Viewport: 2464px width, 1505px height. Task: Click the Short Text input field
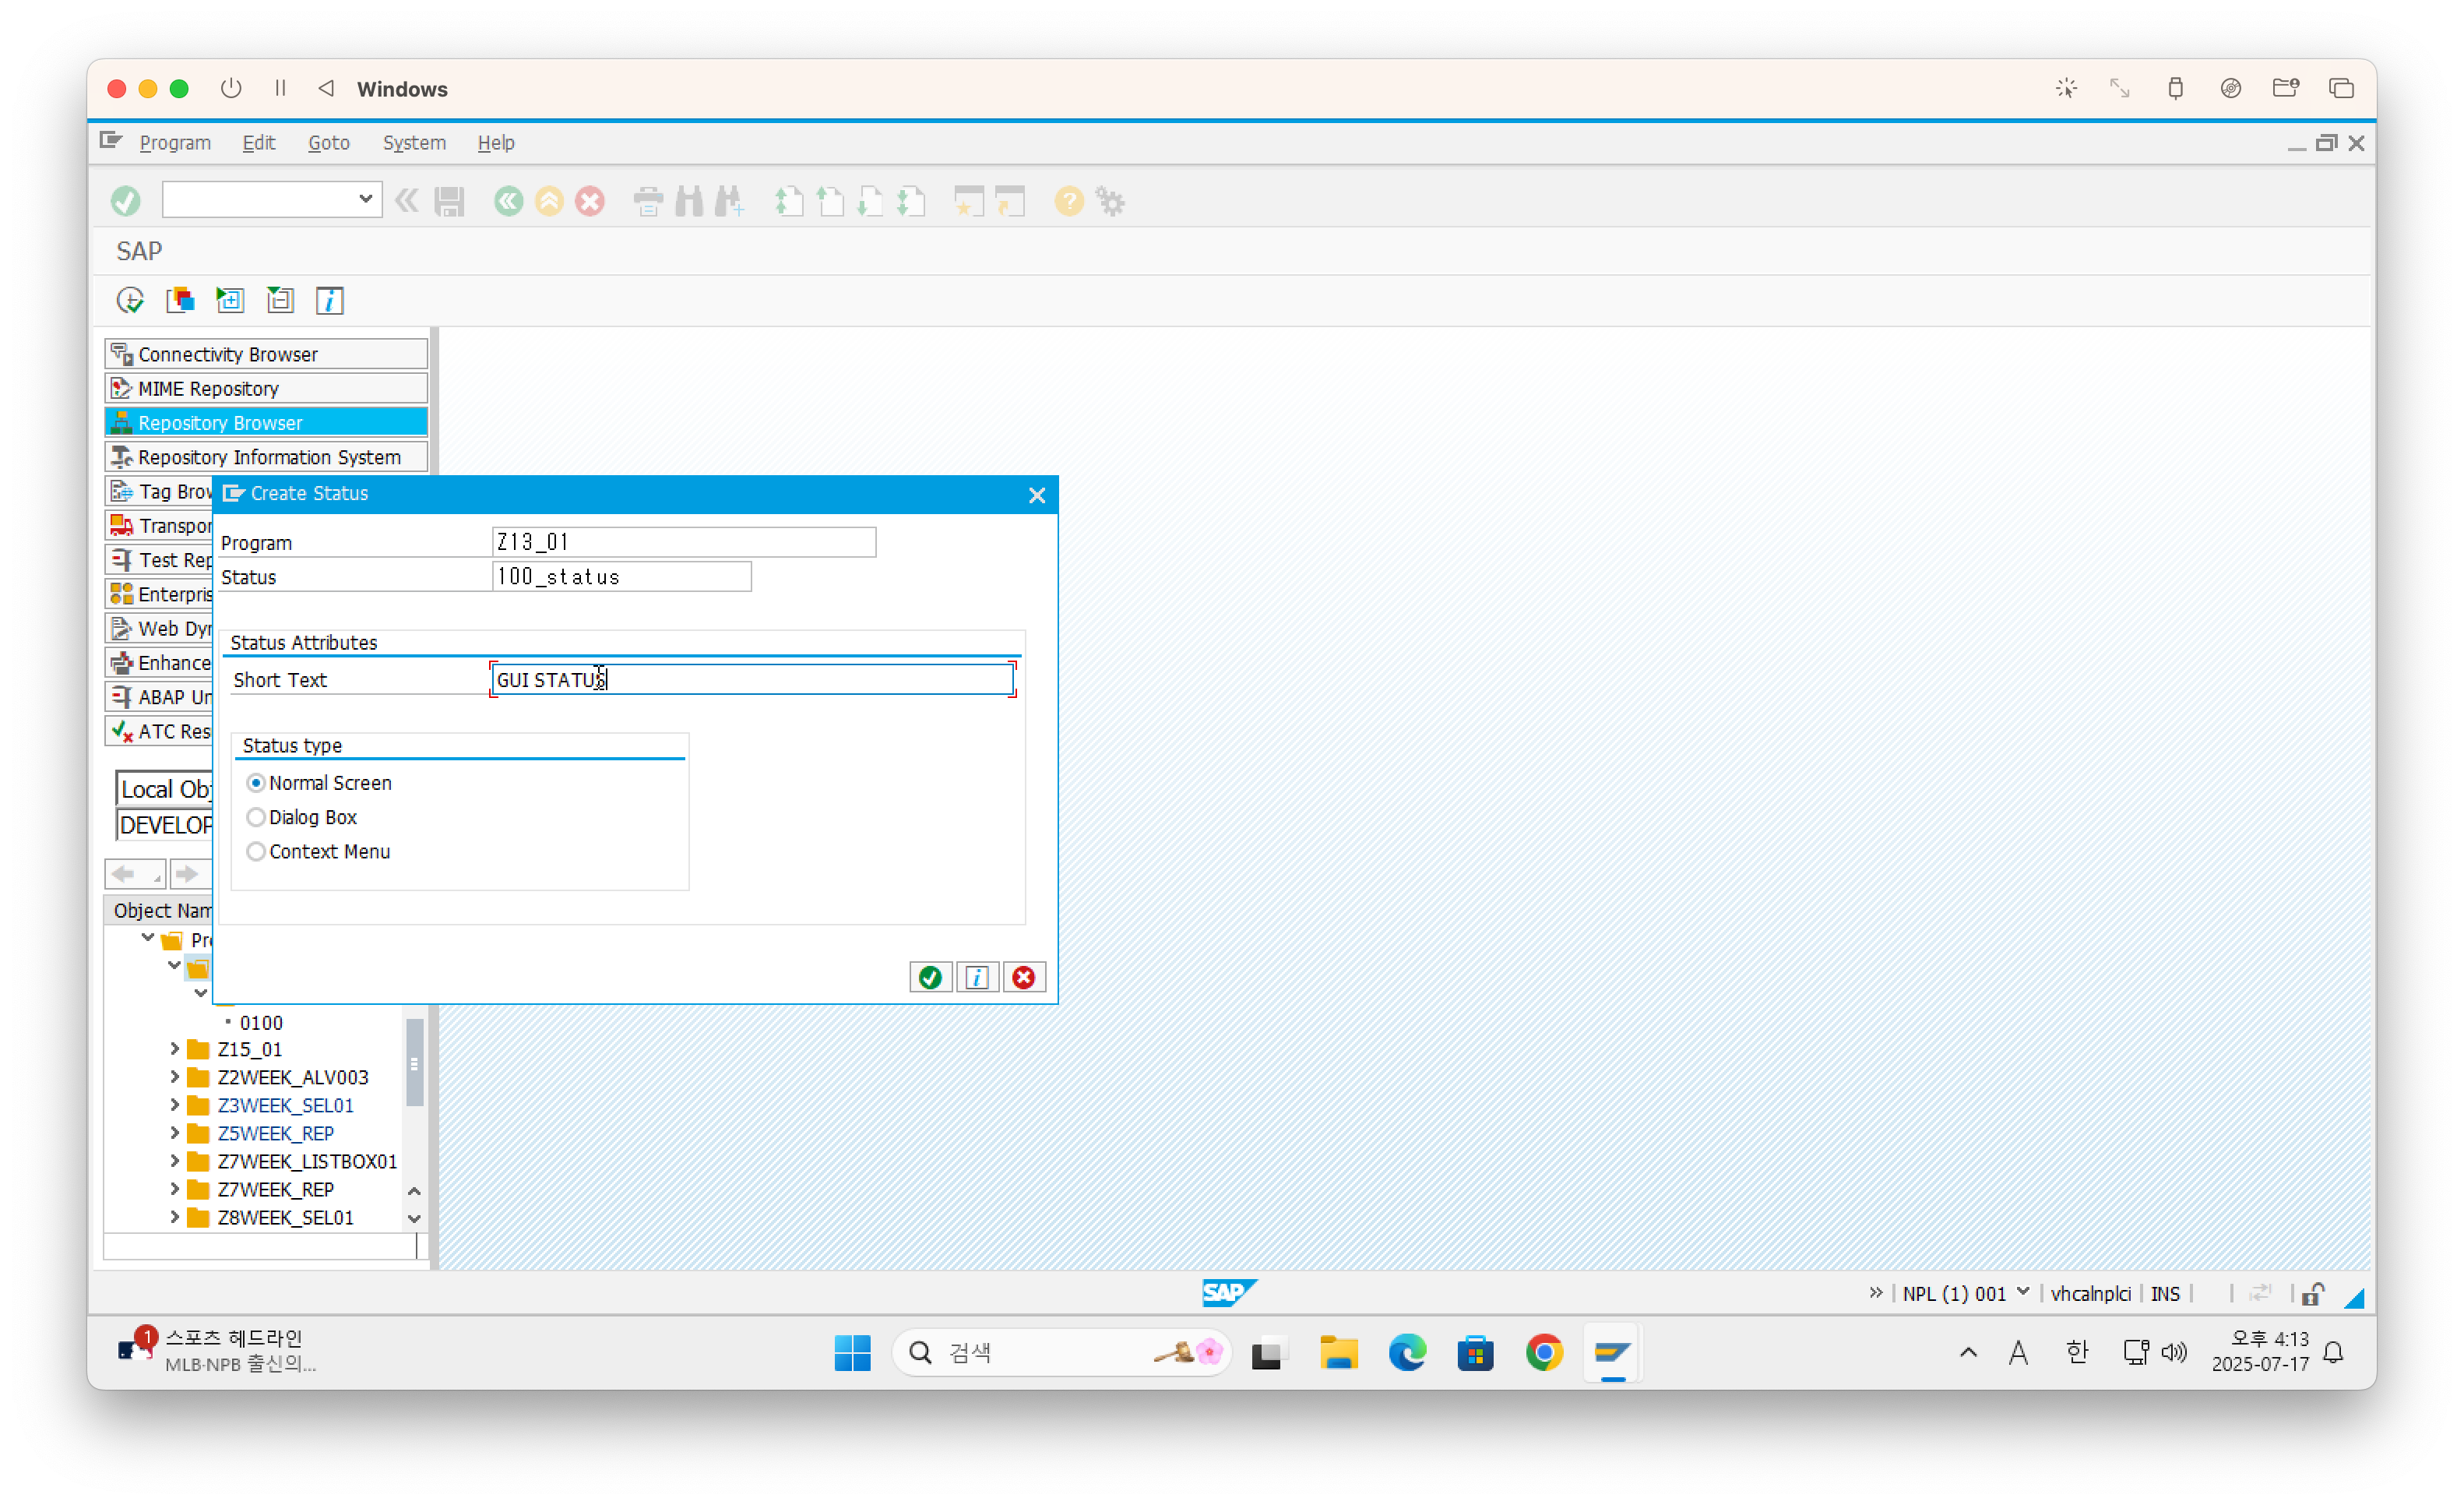[752, 680]
